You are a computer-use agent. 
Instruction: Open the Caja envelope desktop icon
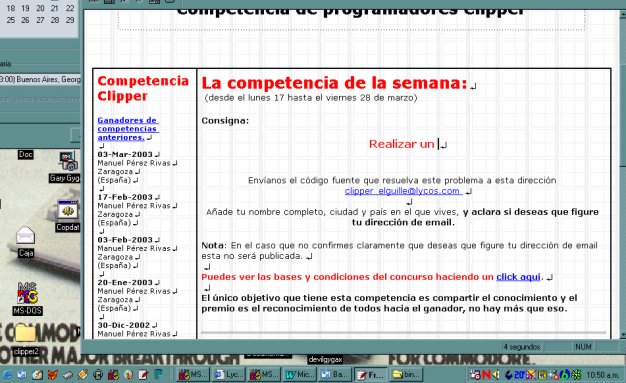tap(26, 240)
